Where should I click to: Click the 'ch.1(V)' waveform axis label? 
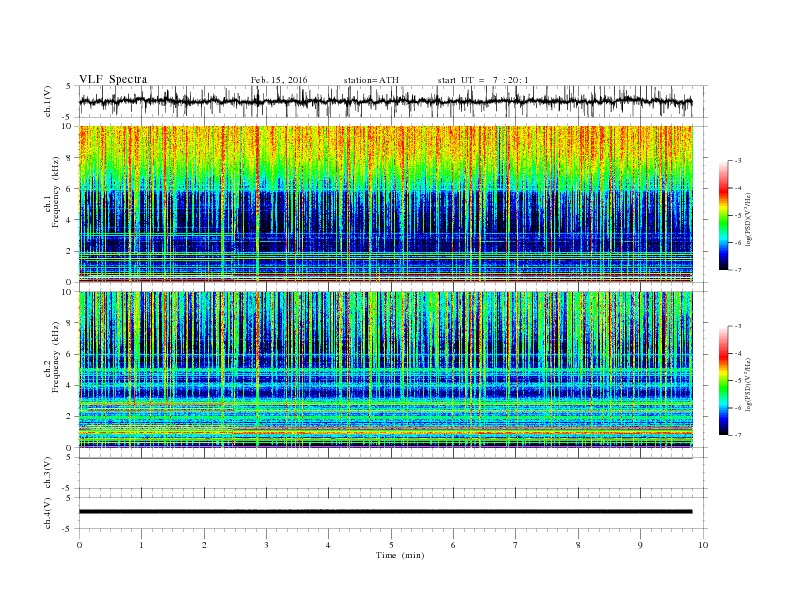click(48, 101)
